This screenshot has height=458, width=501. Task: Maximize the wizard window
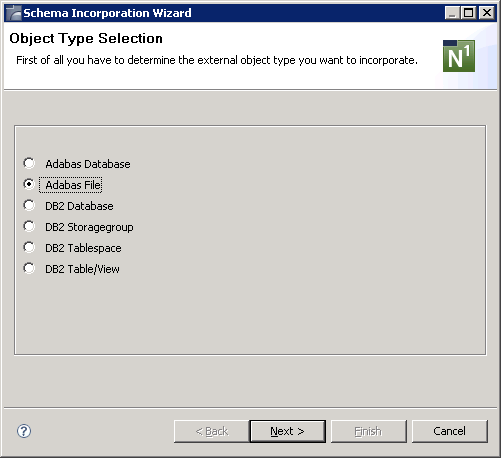469,13
